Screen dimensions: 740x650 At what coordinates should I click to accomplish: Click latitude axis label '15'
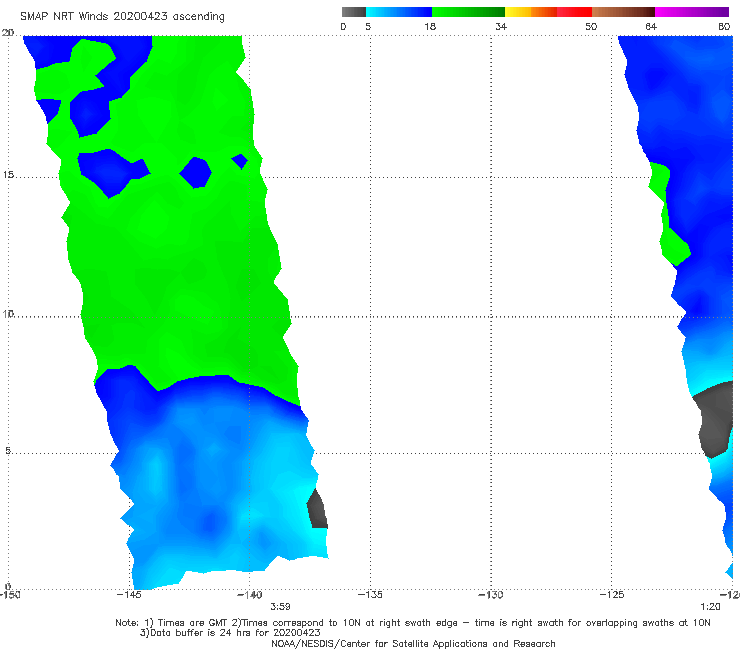8,175
